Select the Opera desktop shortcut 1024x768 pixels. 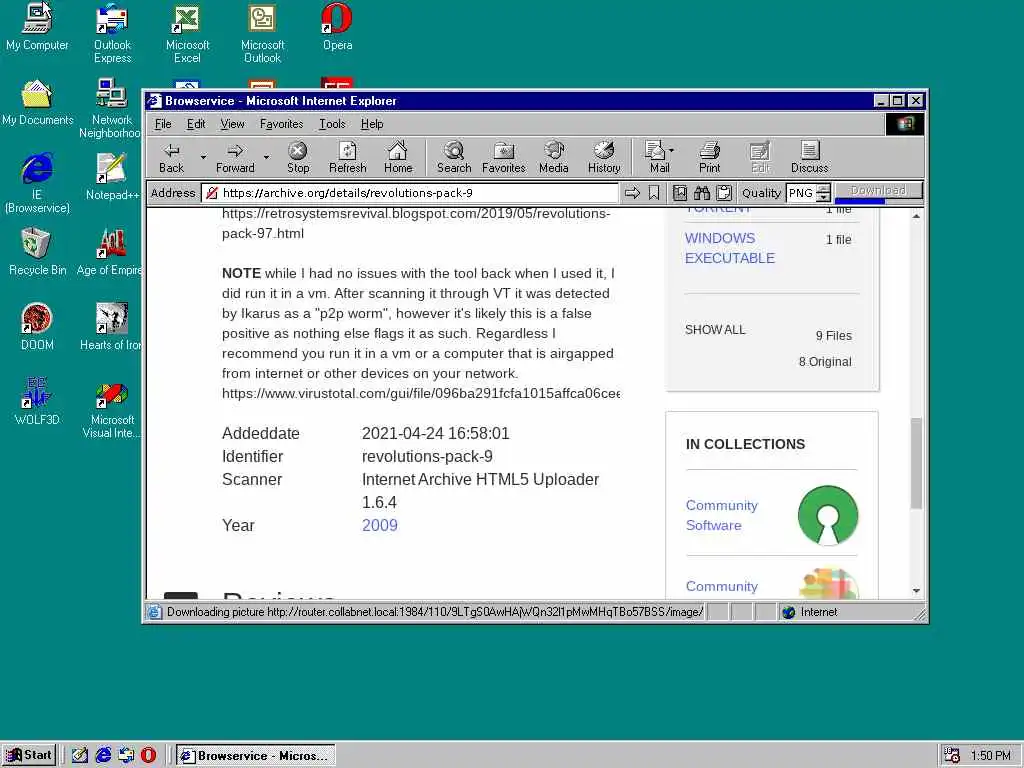(x=337, y=27)
